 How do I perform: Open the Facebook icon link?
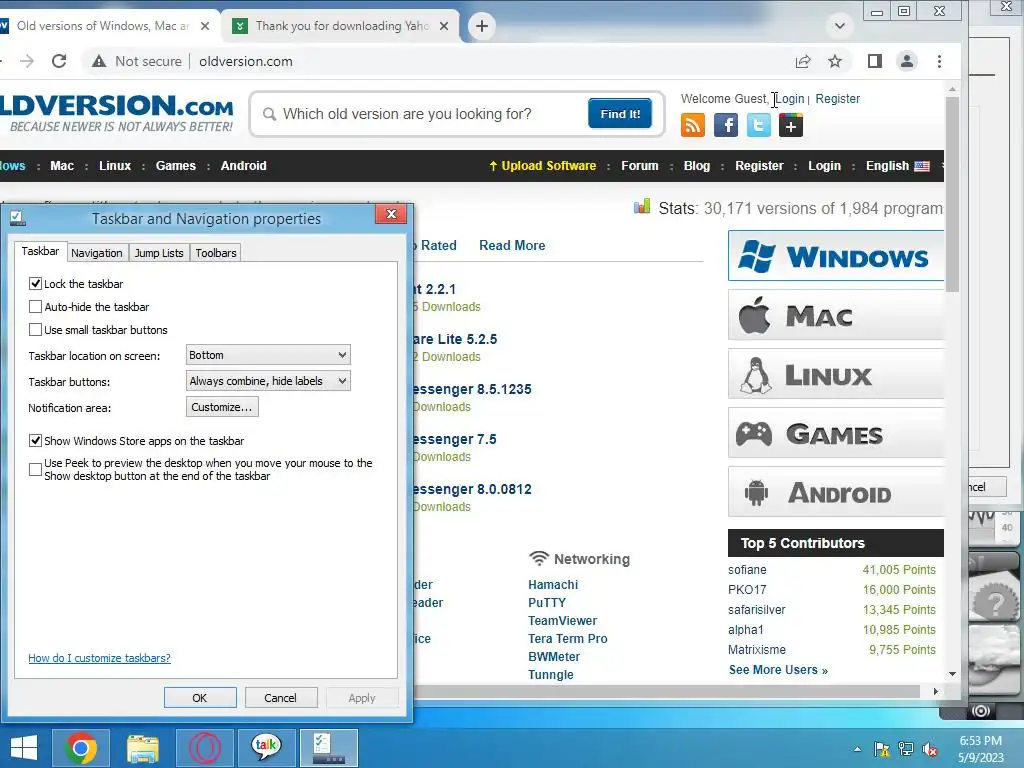(726, 125)
